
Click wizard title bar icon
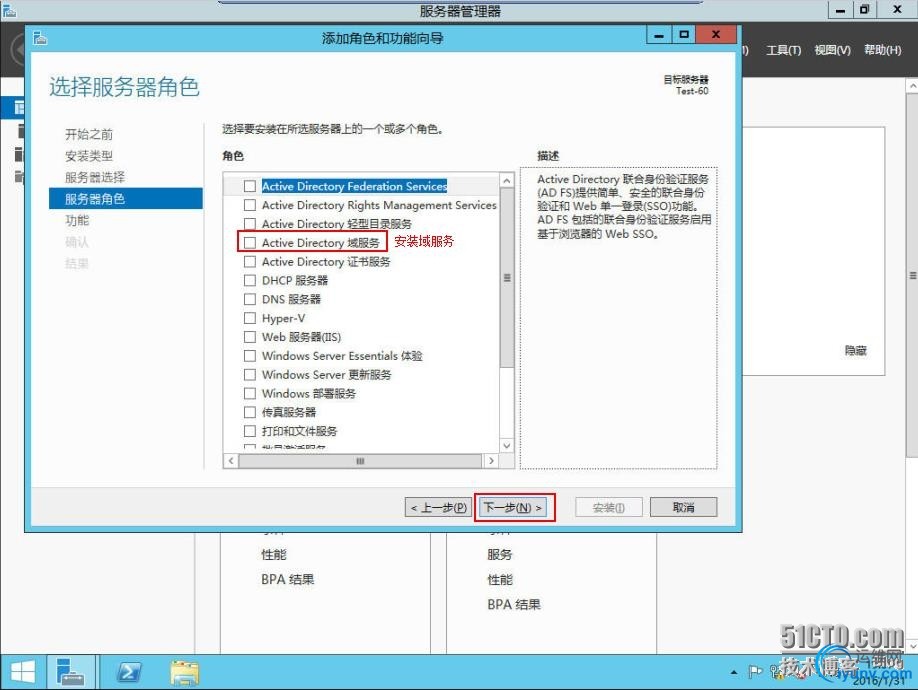(x=40, y=38)
